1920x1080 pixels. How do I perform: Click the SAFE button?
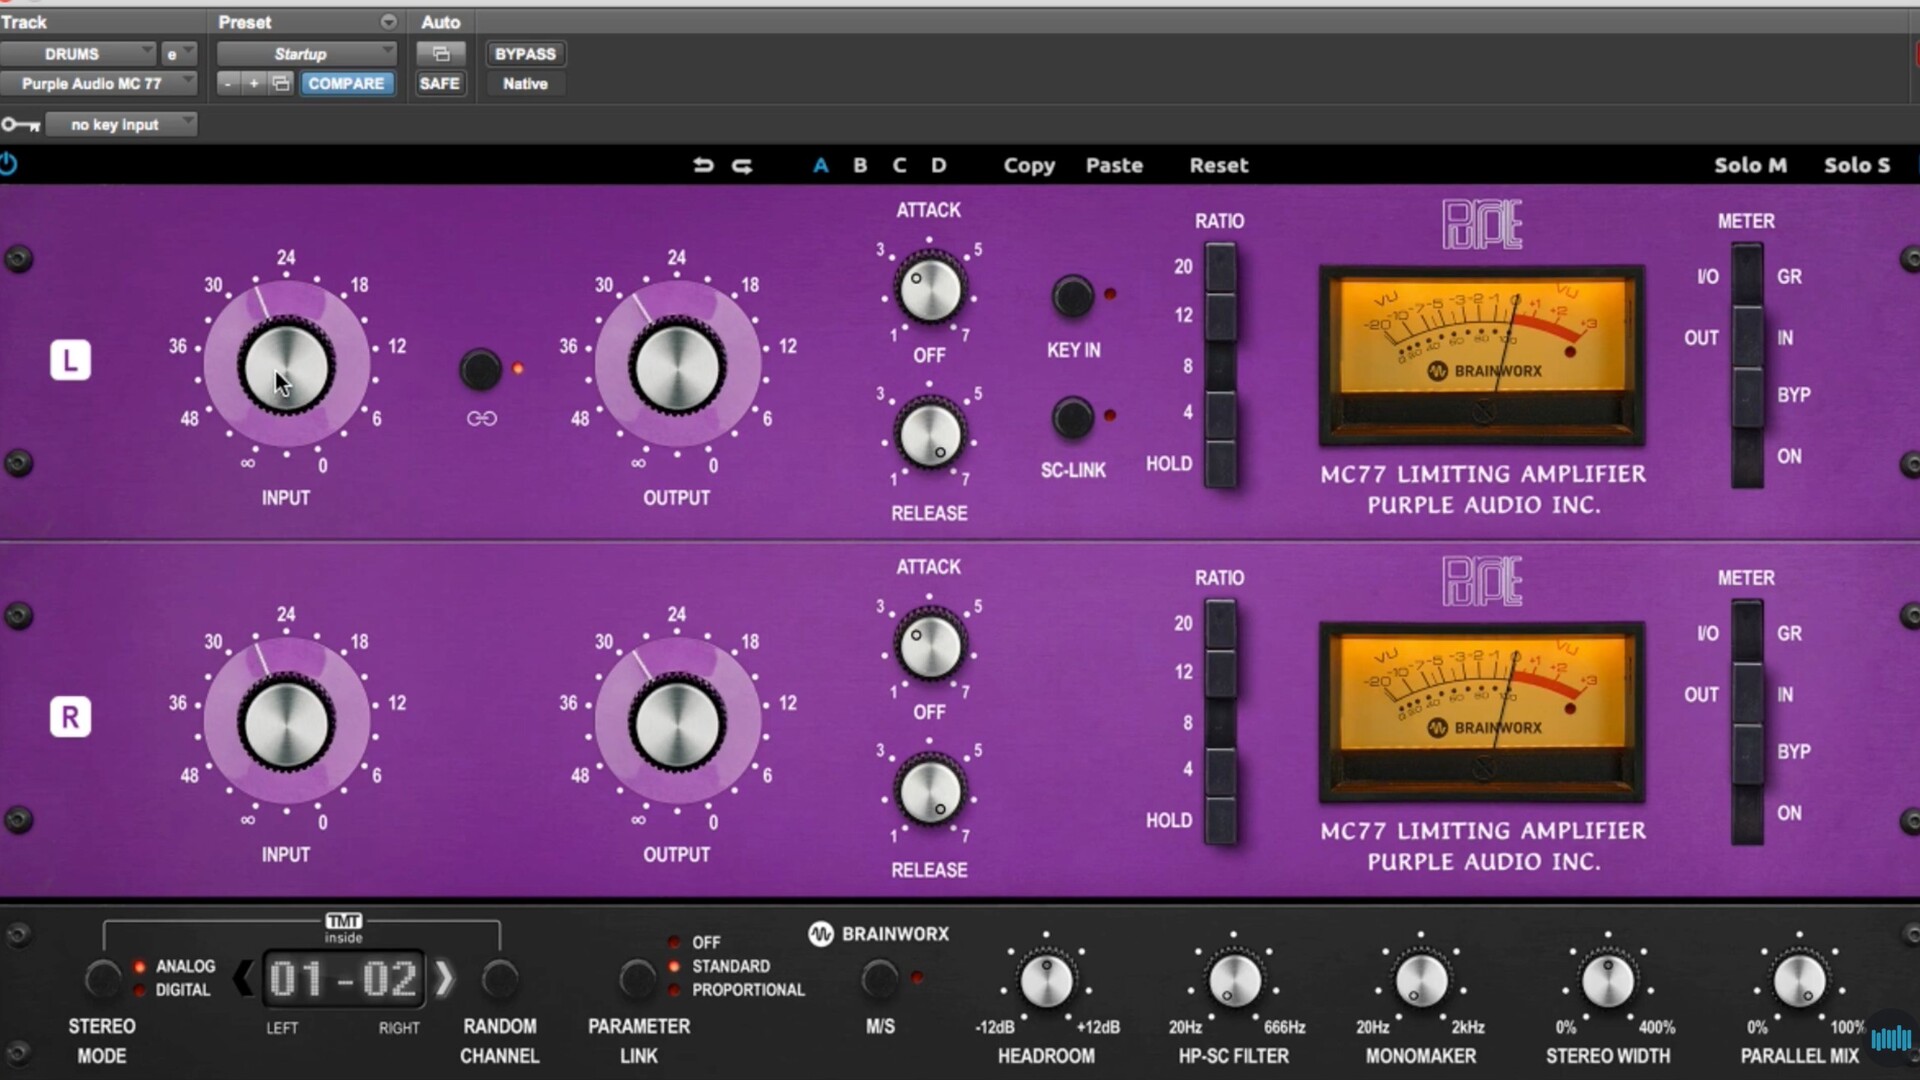(x=439, y=84)
